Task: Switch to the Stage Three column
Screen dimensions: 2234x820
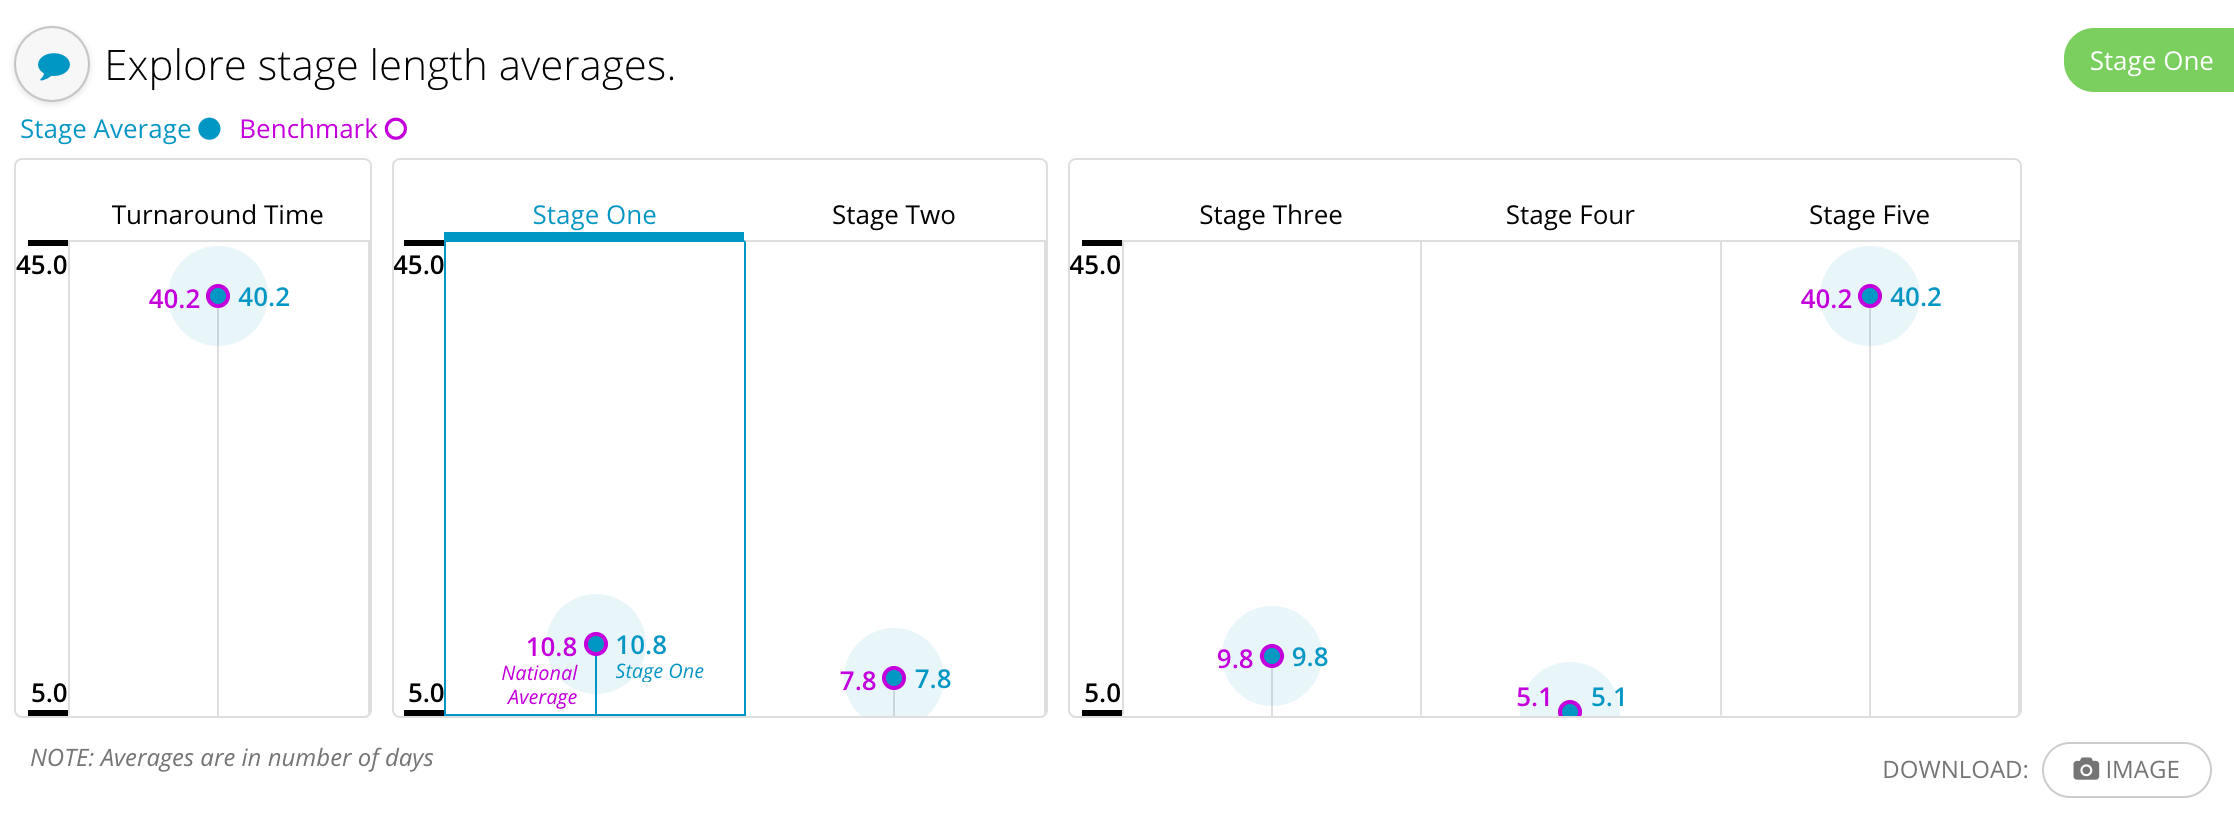Action: [1271, 215]
